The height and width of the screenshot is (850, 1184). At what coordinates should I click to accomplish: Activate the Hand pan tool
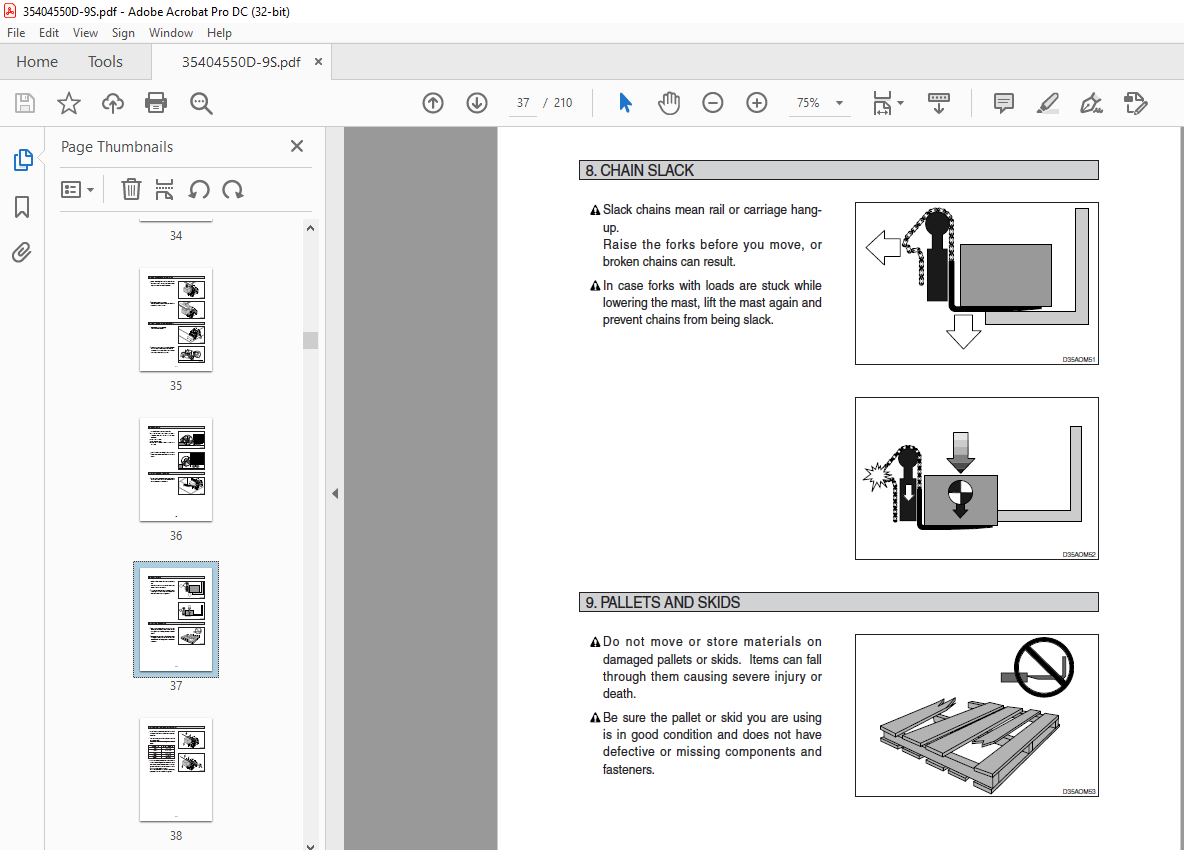tap(668, 103)
